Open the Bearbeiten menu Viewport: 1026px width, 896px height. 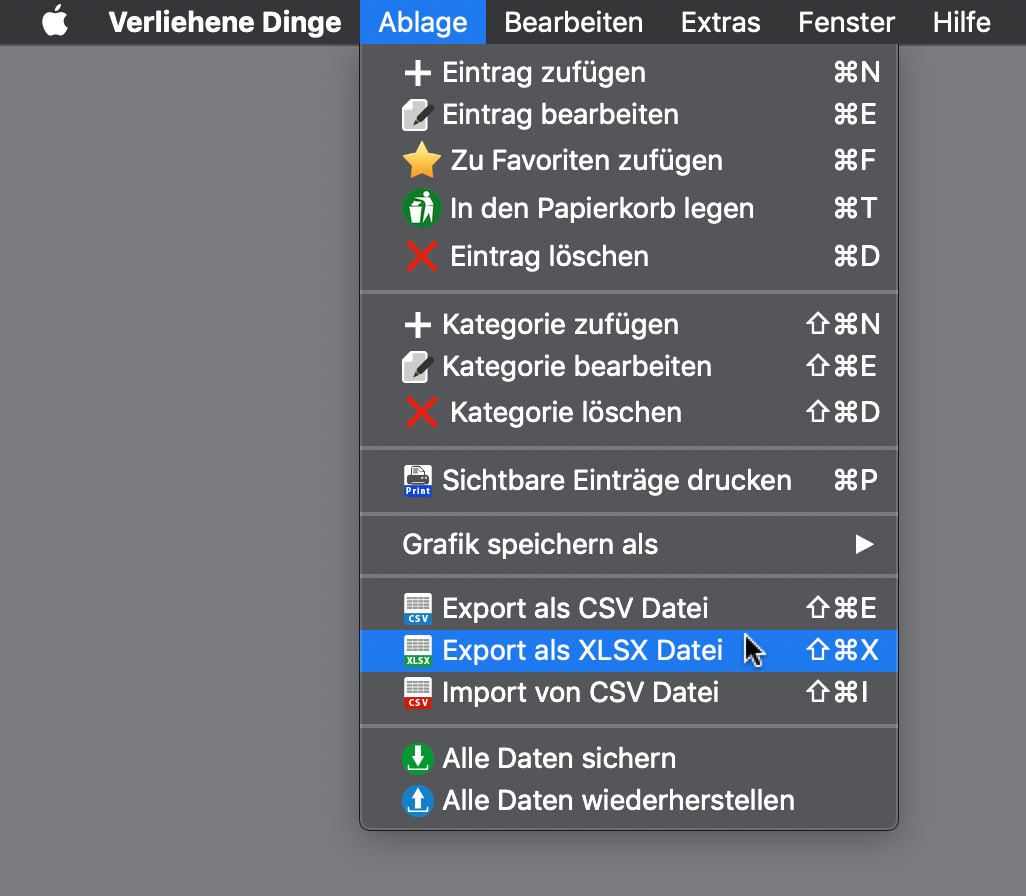point(573,22)
